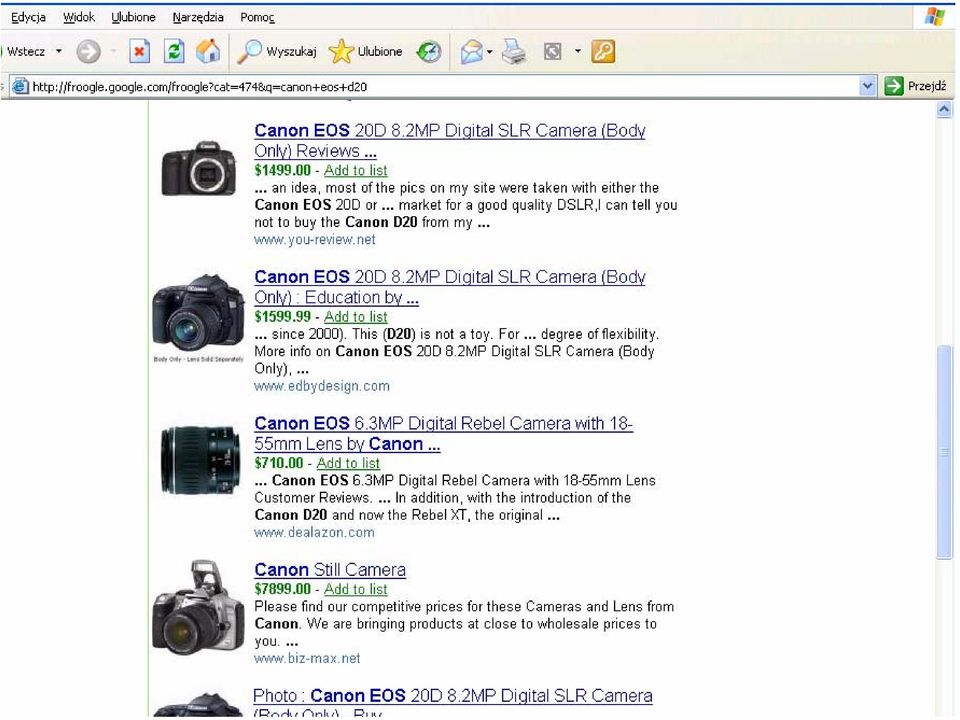Click the grey square toolbar icon beside the printer

552,51
